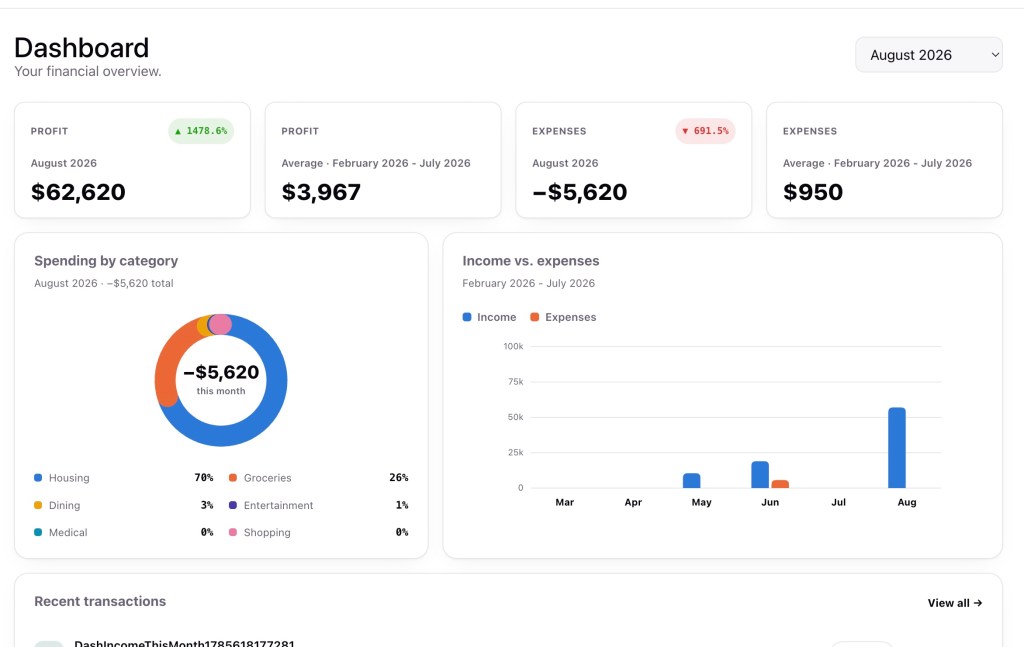Click the Jul x-axis label

[x=839, y=502]
